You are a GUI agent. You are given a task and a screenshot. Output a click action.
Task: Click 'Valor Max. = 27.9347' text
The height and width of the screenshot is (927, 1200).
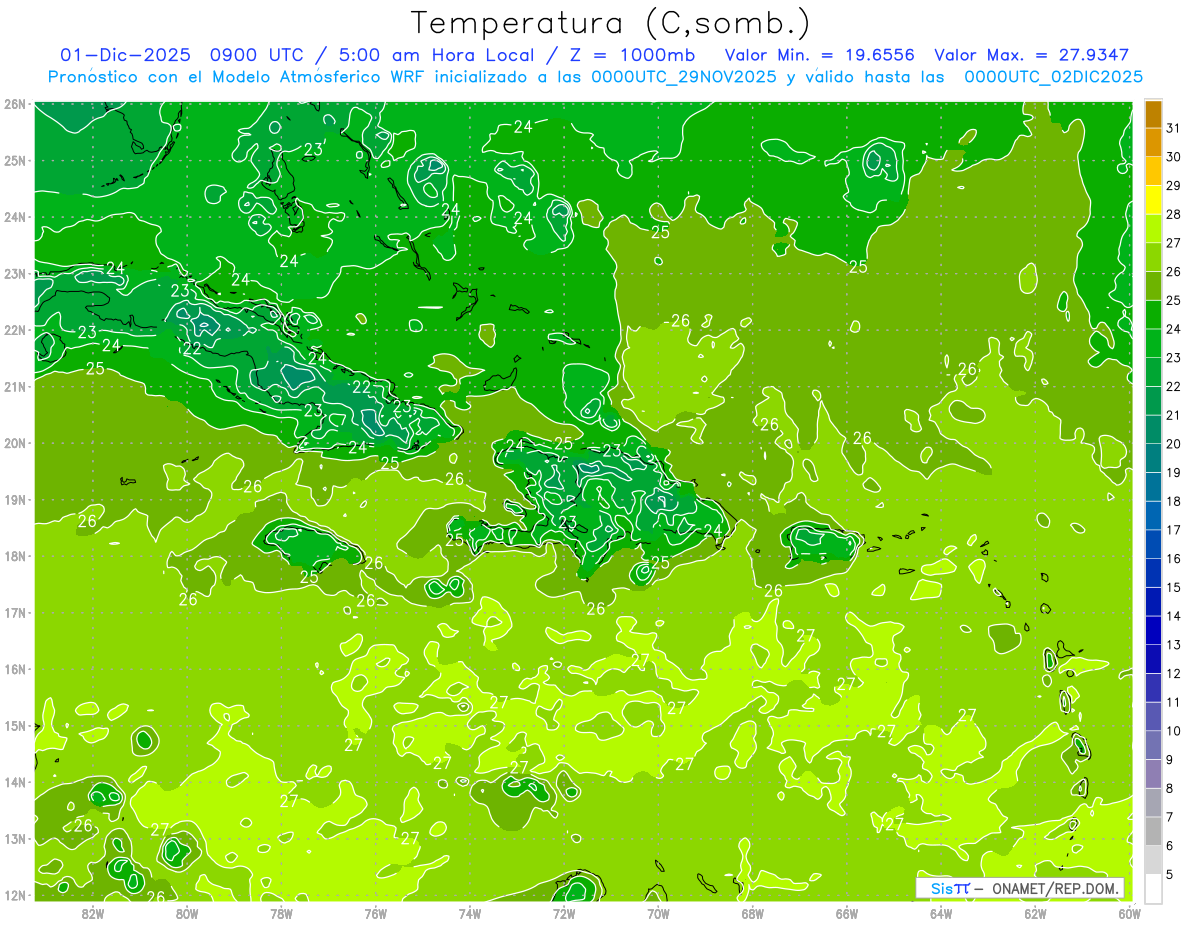[1031, 55]
